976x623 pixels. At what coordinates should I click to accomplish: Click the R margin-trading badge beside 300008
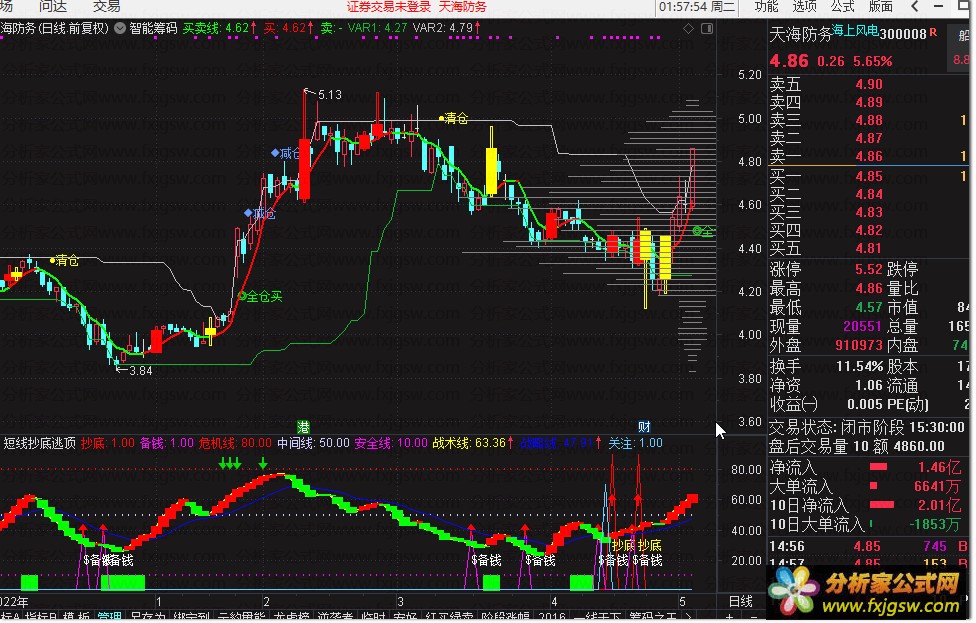pos(933,32)
